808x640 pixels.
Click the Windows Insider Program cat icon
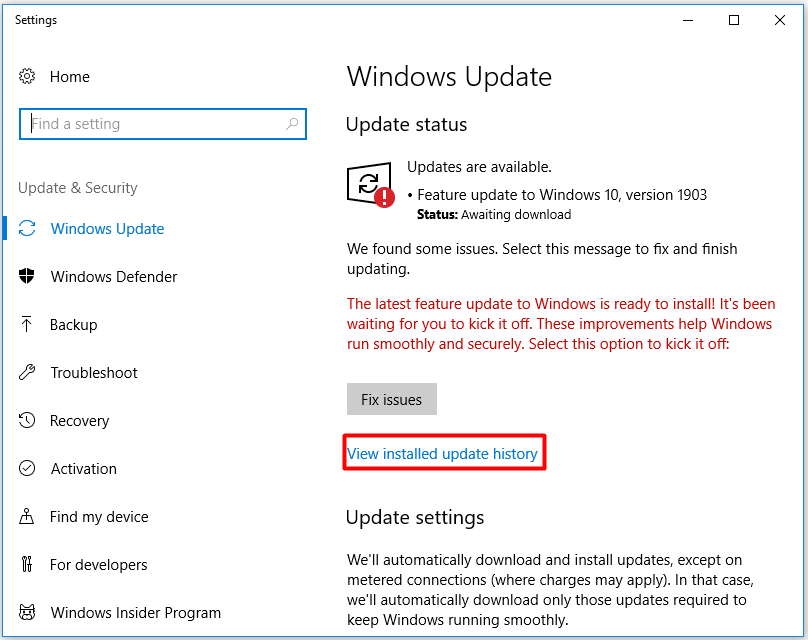tap(27, 612)
